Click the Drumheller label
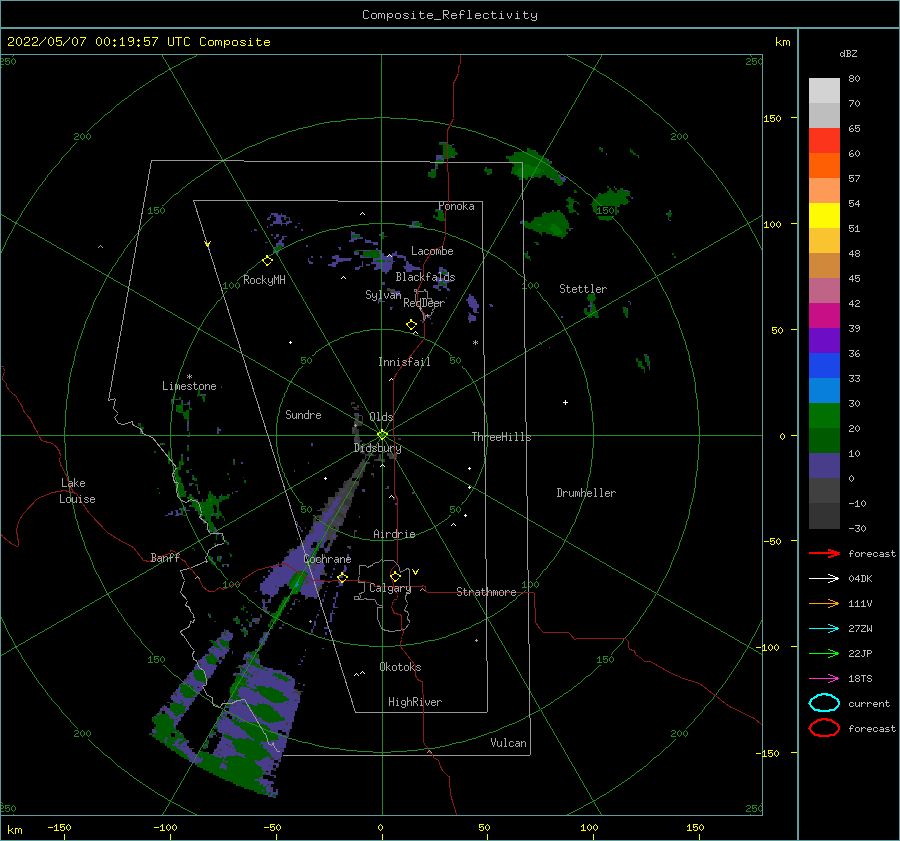This screenshot has height=841, width=900. [x=586, y=493]
